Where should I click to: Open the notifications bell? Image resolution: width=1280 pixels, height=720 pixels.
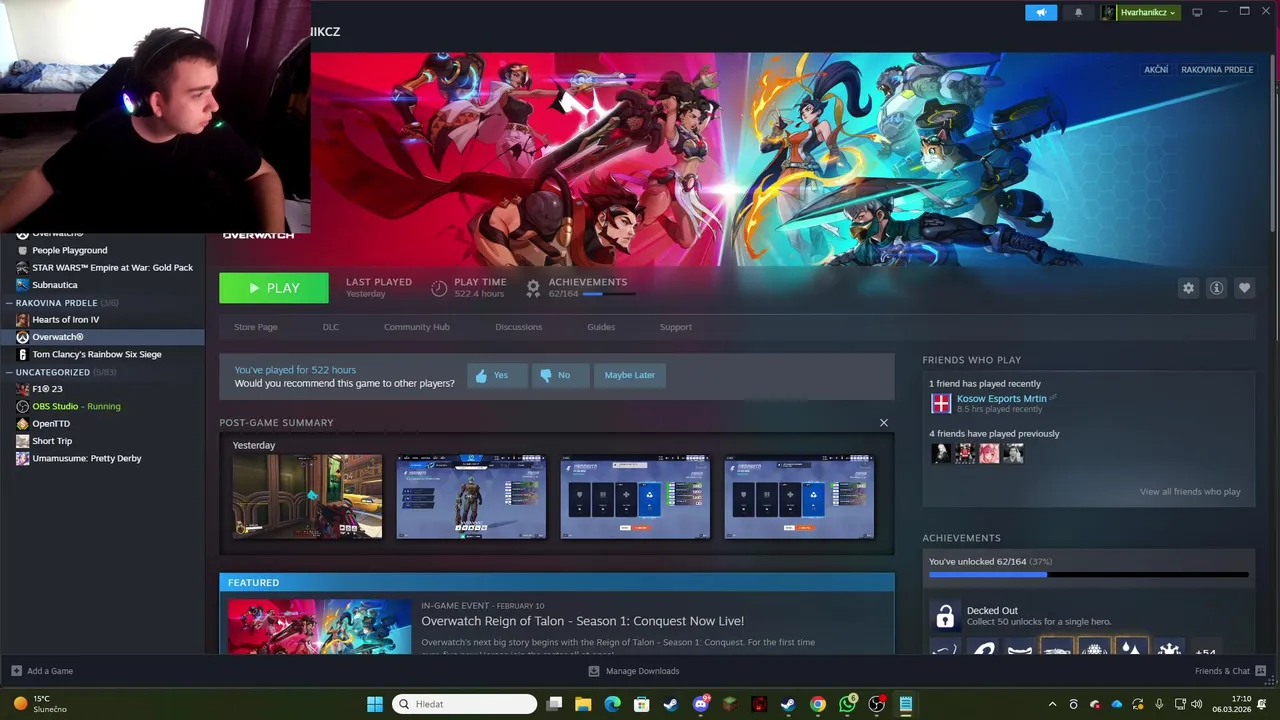[1078, 12]
